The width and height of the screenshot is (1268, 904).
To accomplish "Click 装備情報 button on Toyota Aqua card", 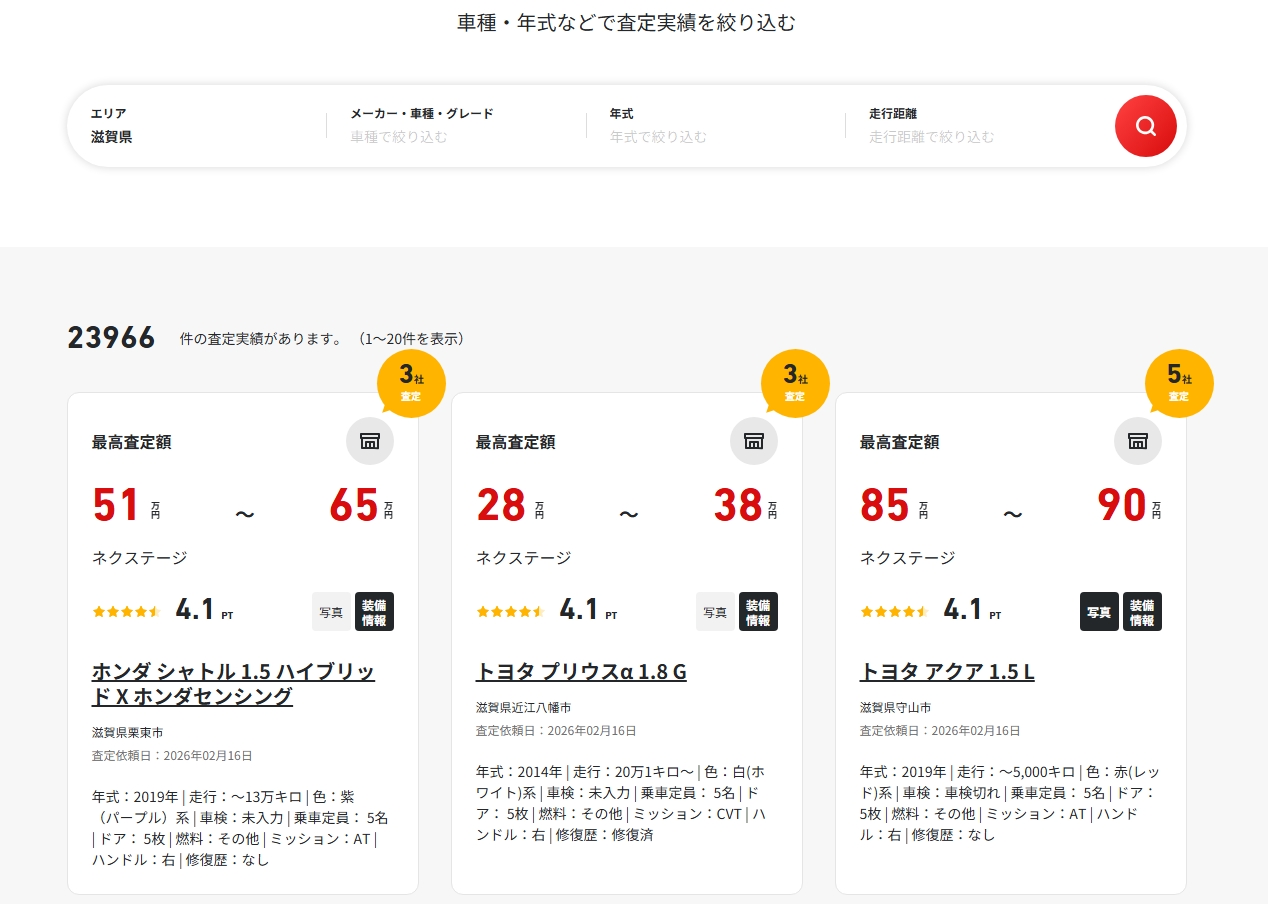I will click(x=1142, y=612).
